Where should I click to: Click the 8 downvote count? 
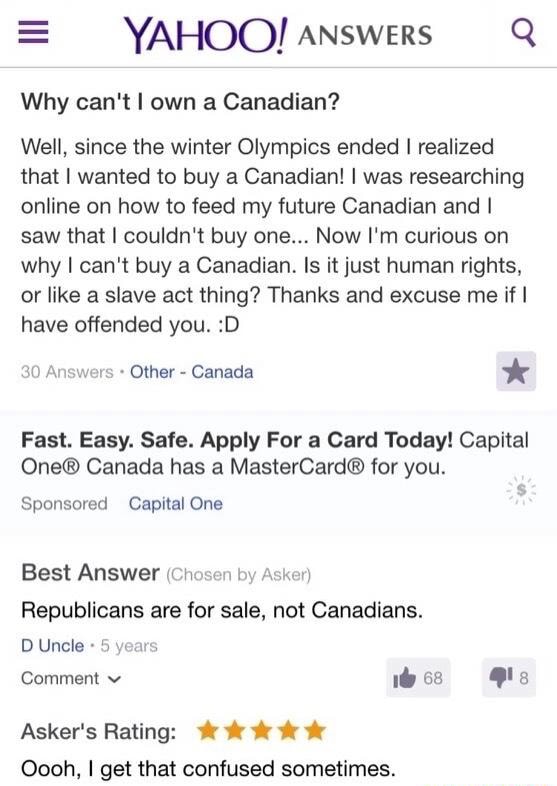524,678
